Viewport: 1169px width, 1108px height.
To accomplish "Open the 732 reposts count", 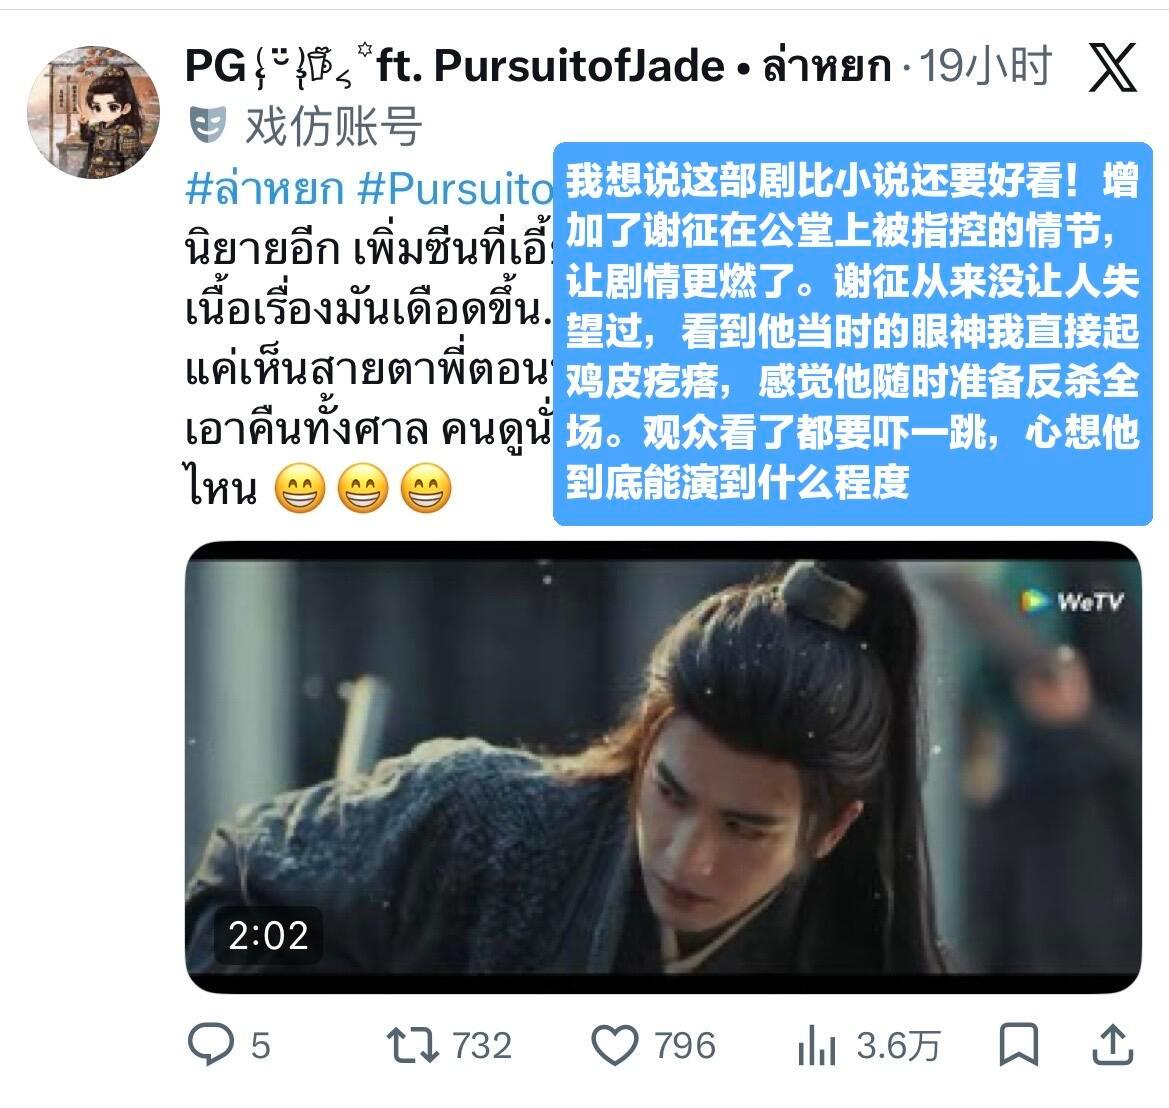I will [482, 1045].
